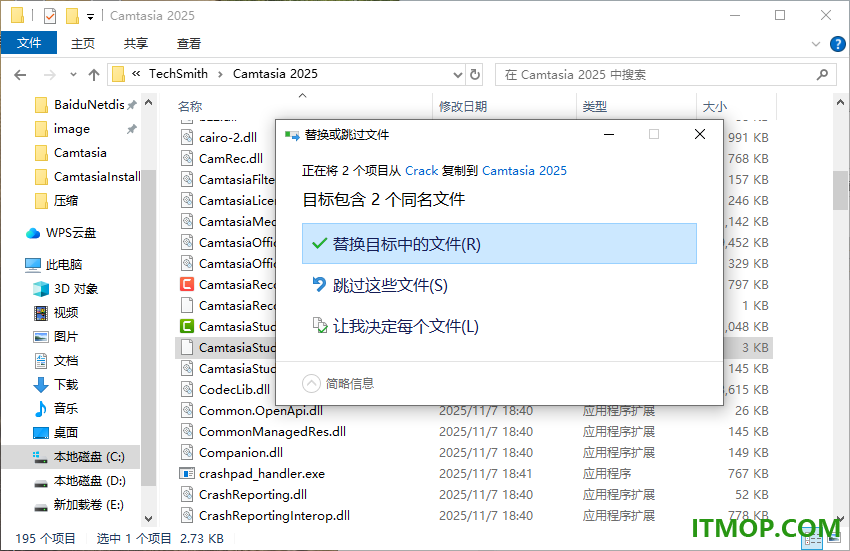Sort by the 类型 column header
Screen dimensions: 850x551
595,107
